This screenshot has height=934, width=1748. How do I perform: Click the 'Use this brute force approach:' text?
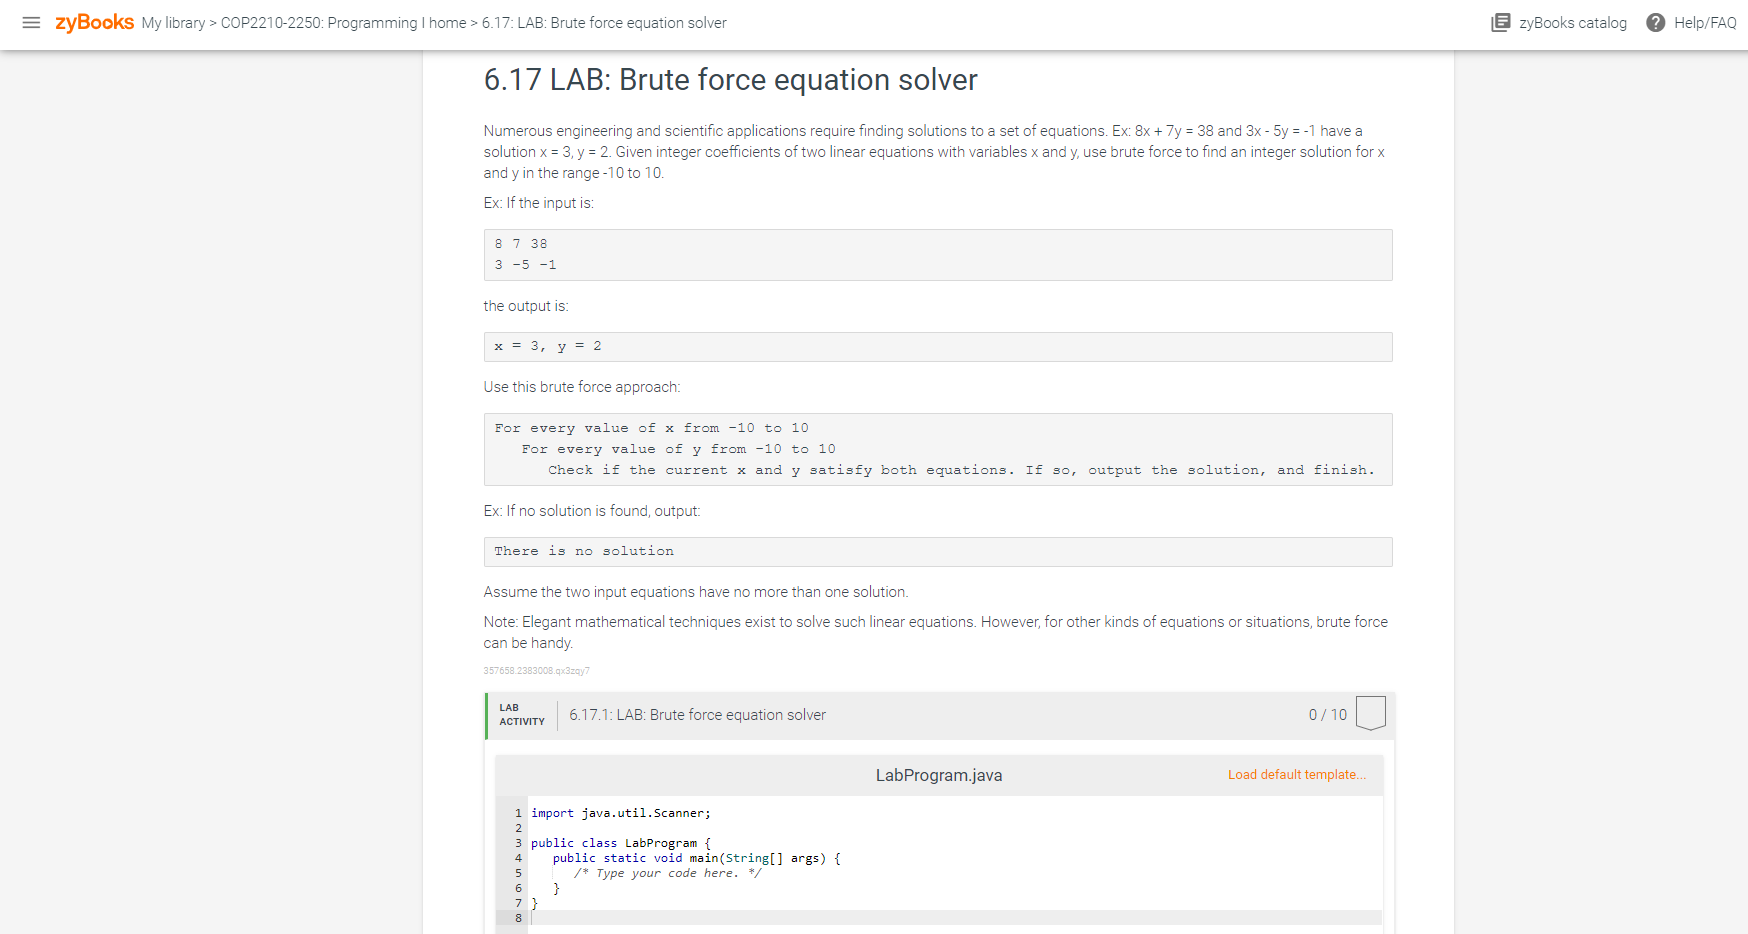582,387
